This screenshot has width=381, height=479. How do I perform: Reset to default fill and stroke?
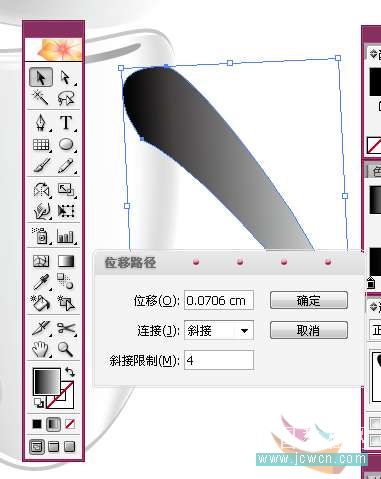click(x=39, y=403)
